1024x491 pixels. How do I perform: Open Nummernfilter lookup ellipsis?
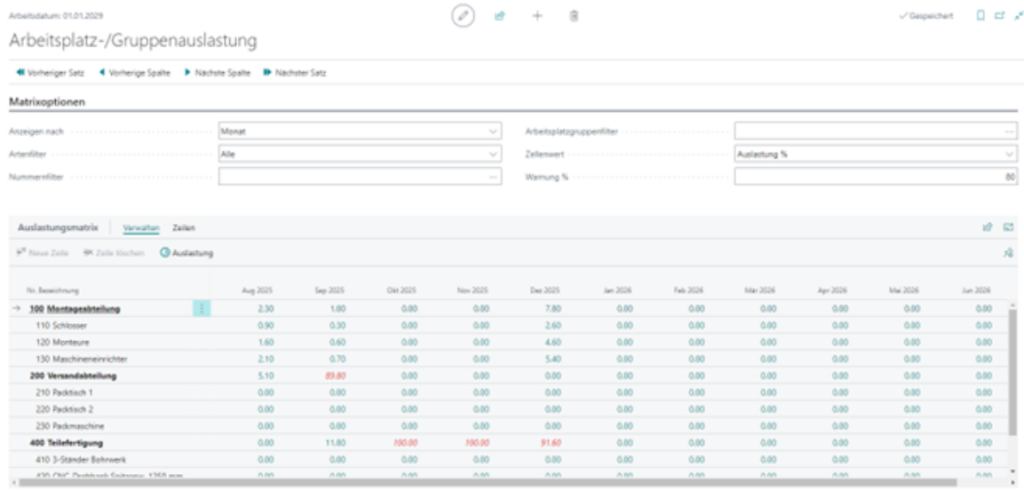pos(493,177)
